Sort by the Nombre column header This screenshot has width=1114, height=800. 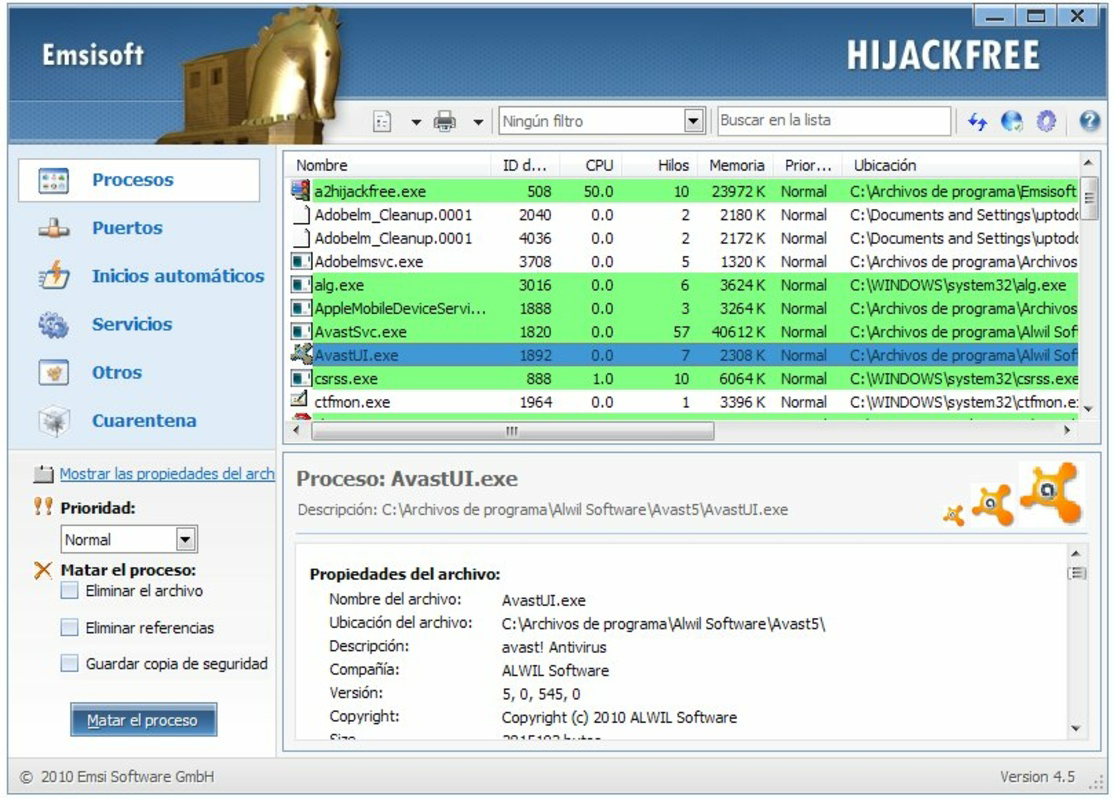point(389,166)
